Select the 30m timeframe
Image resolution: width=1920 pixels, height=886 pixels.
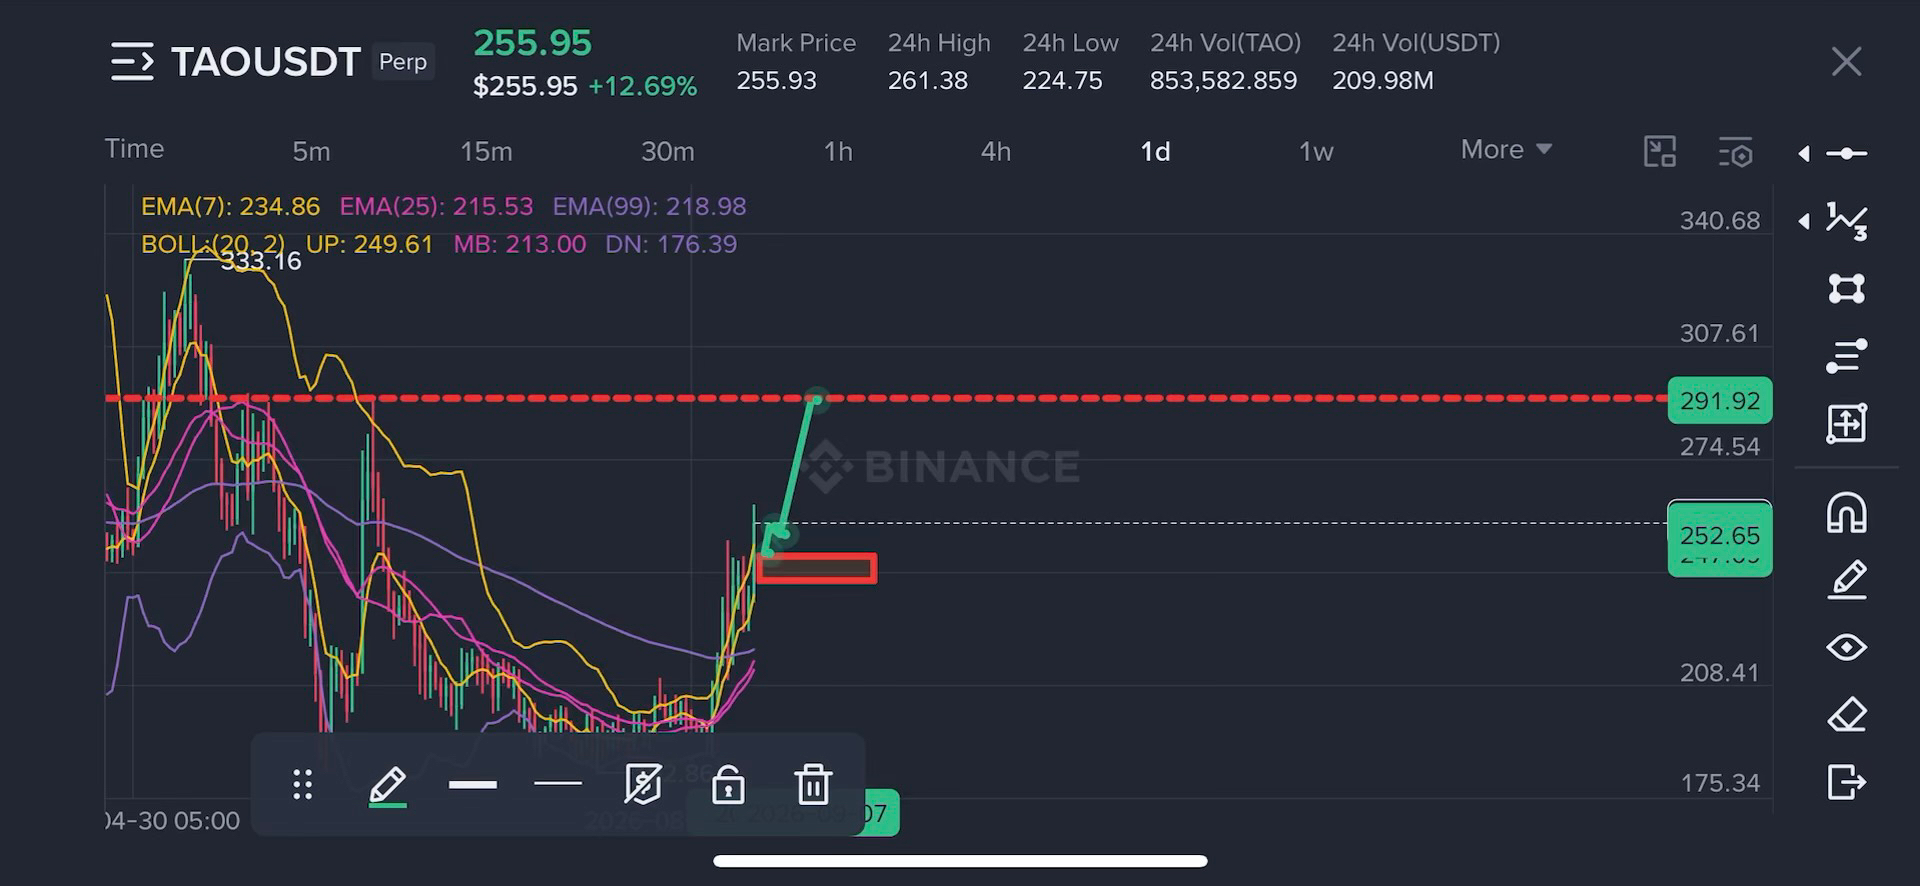click(667, 151)
